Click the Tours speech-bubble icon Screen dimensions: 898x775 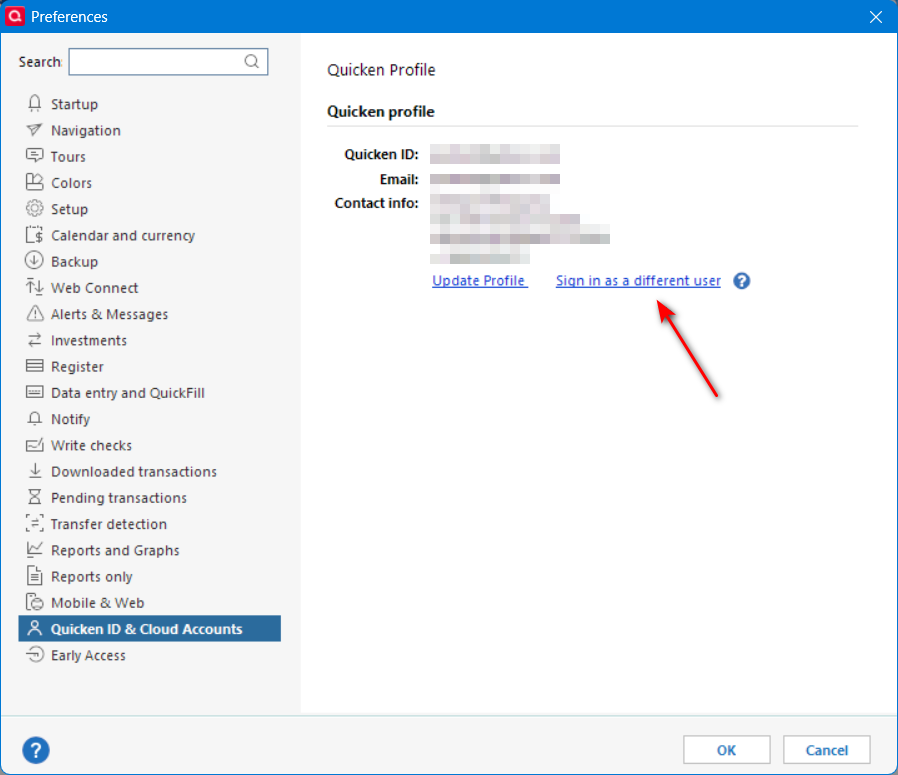[34, 156]
